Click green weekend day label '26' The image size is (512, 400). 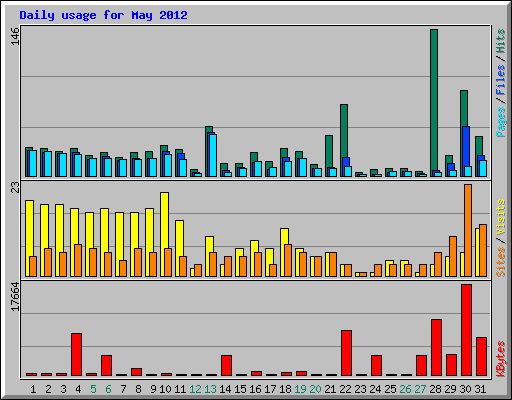(x=405, y=389)
